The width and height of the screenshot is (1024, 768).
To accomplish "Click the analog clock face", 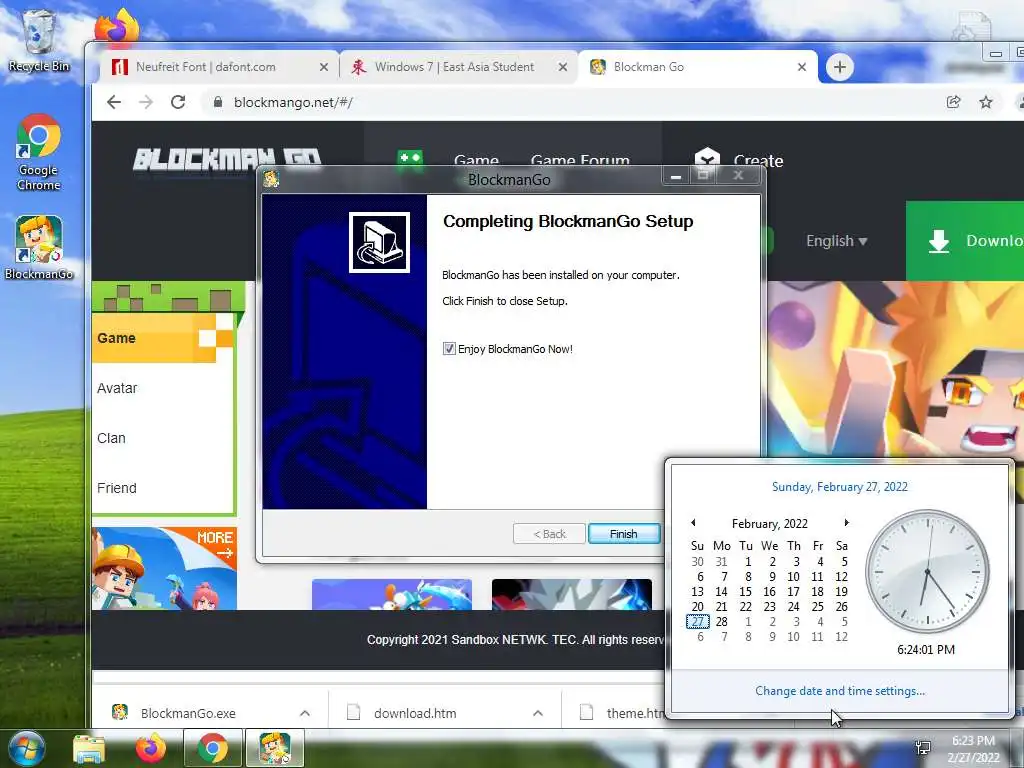I will (x=927, y=572).
